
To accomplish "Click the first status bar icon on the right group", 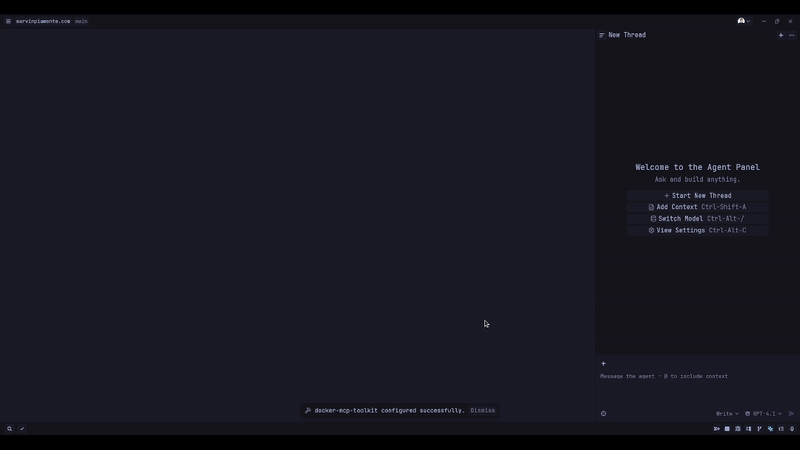I will click(716, 429).
